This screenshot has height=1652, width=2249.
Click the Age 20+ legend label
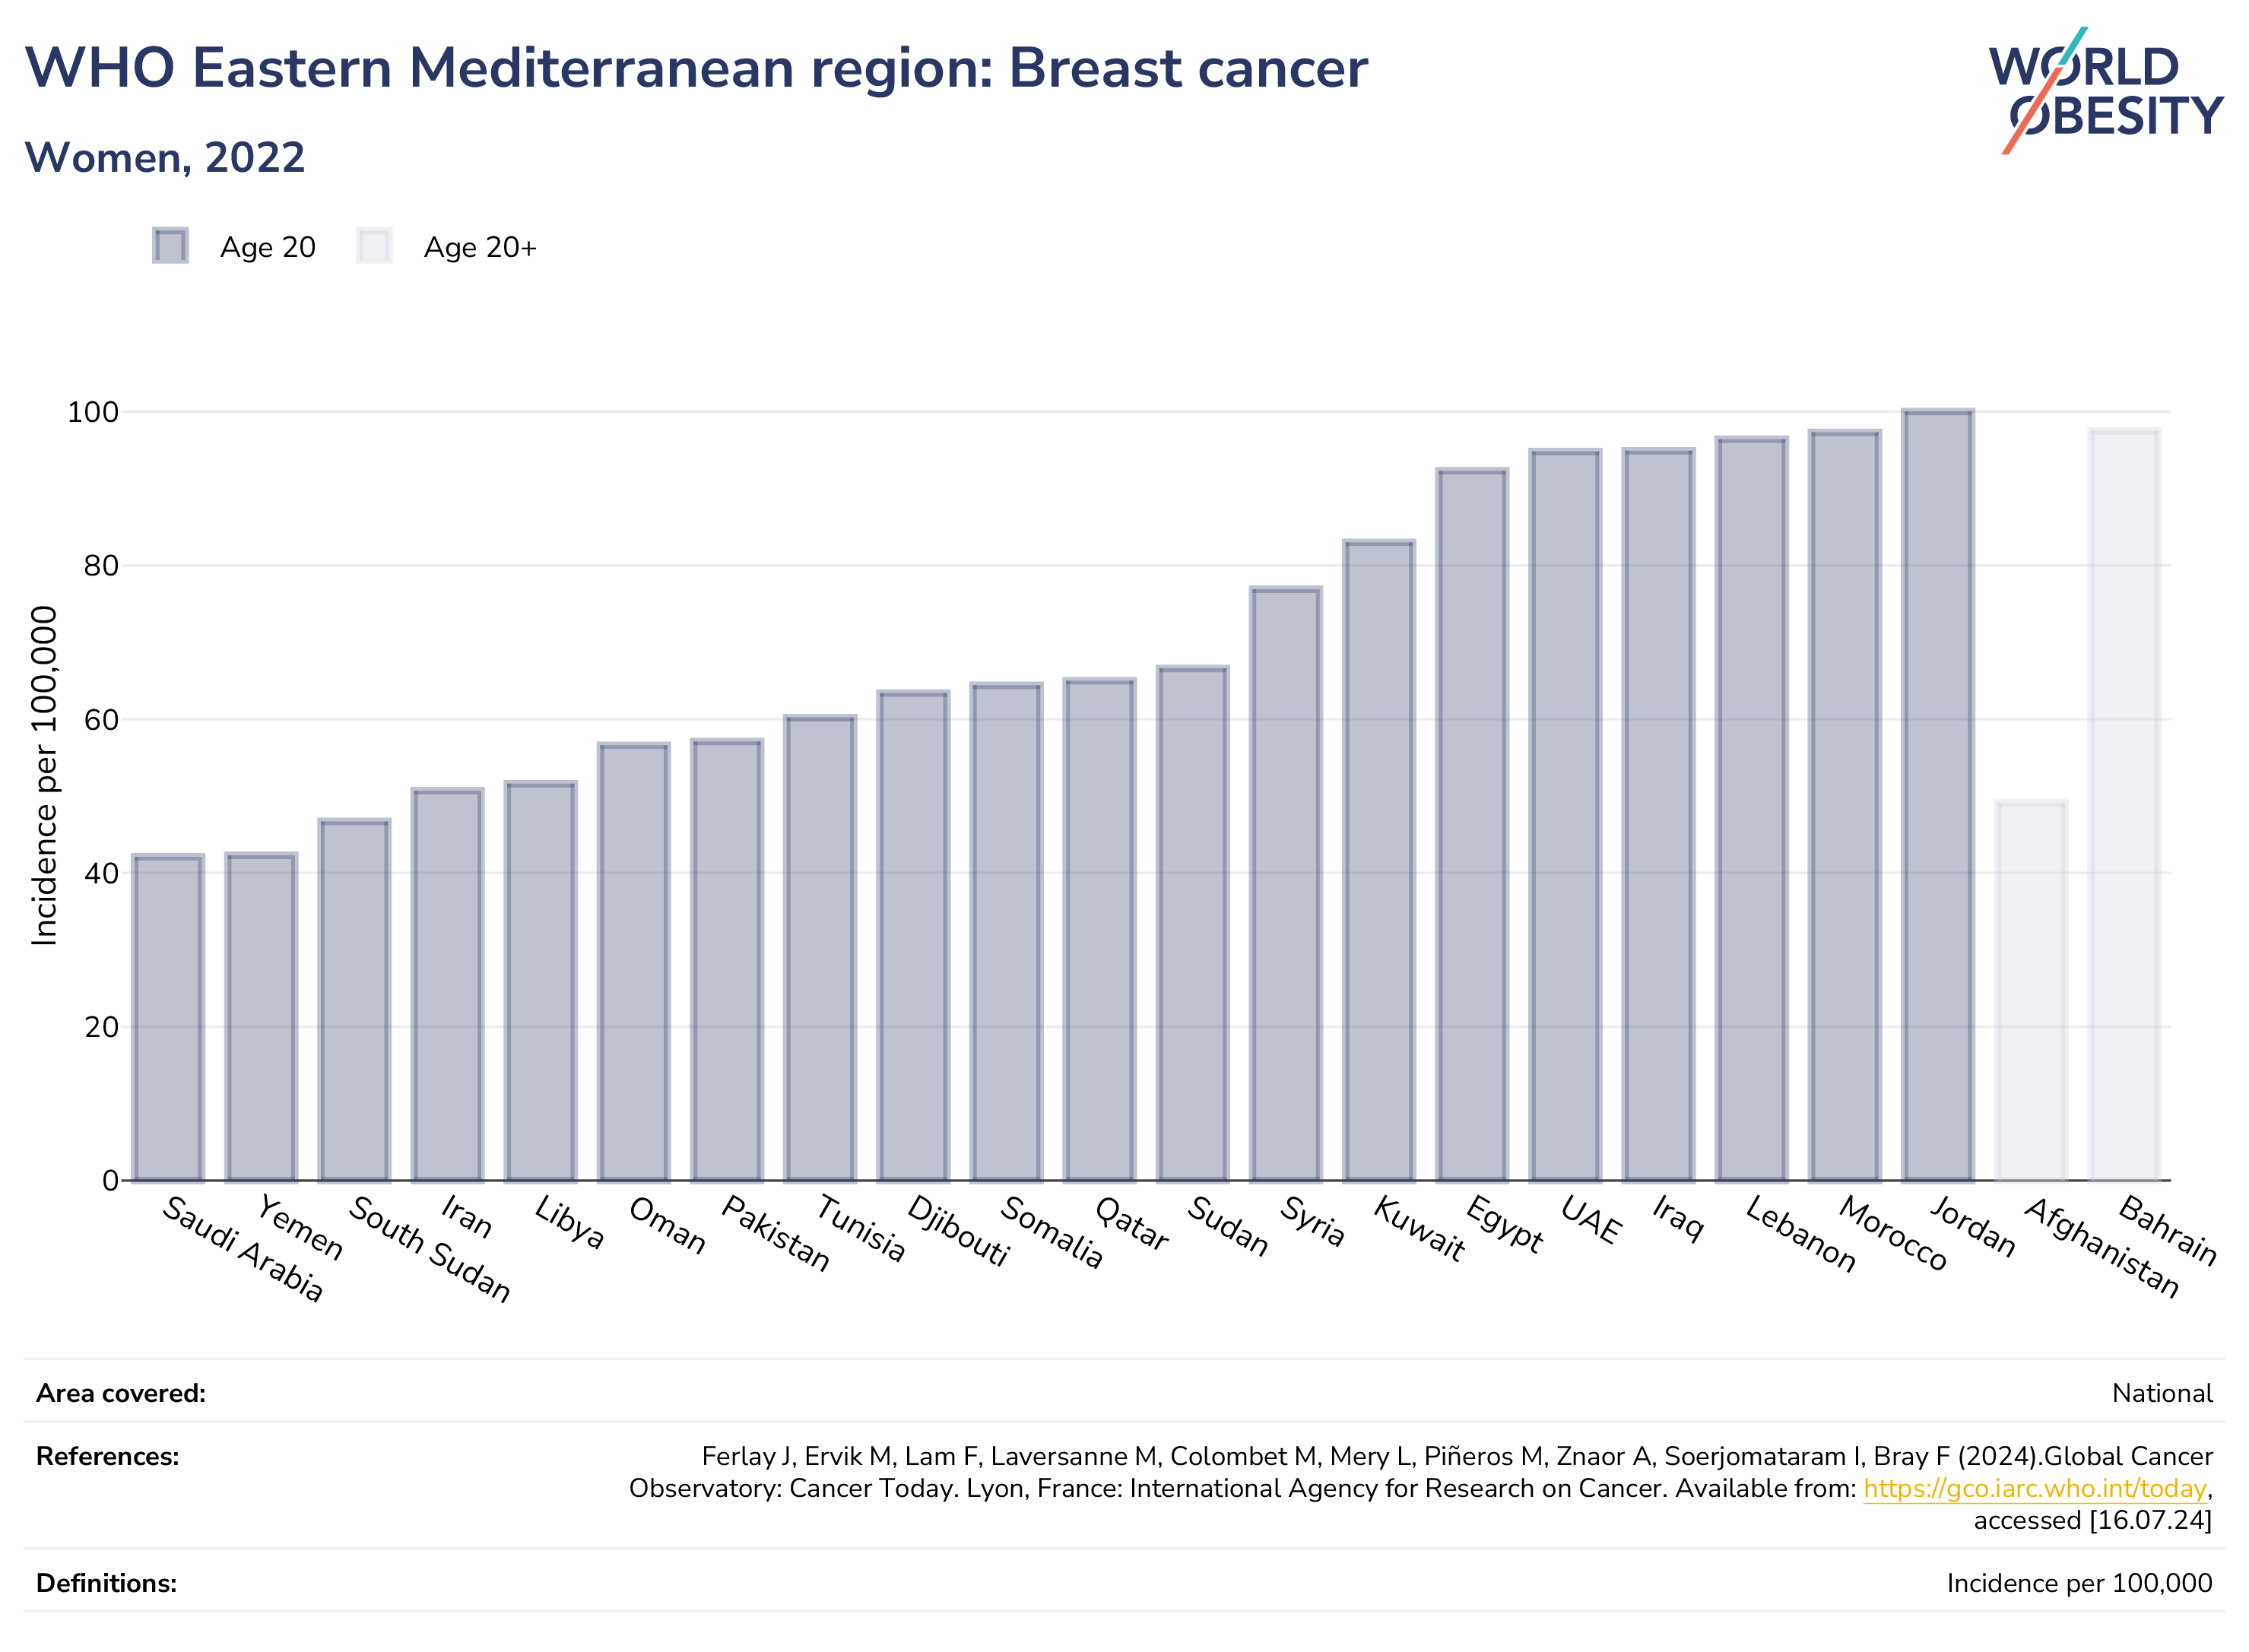coord(480,247)
